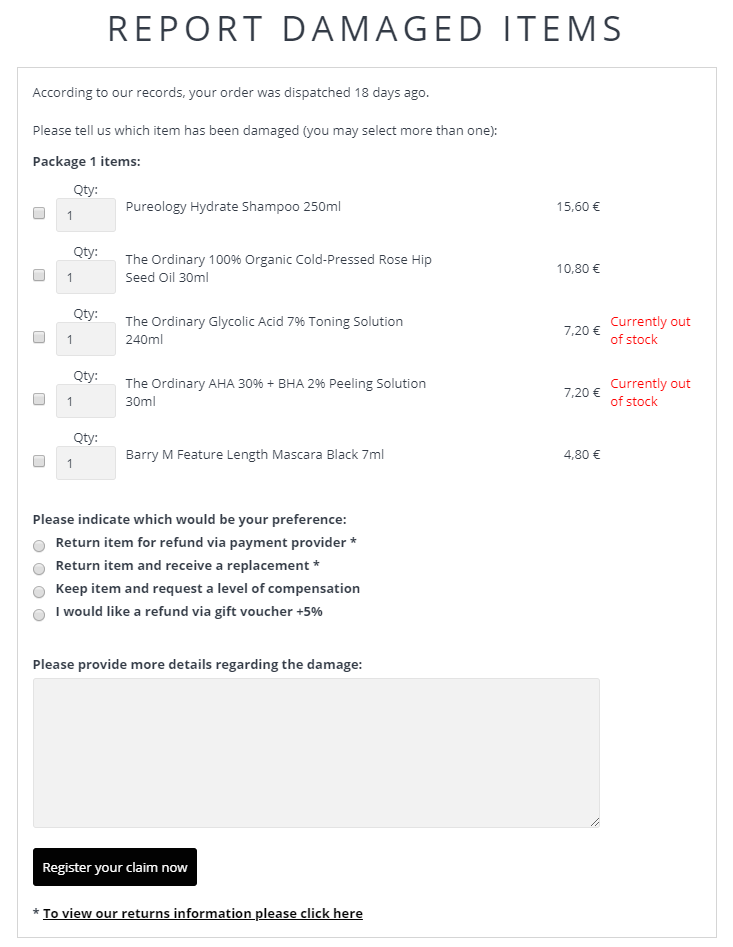
Task: Click the Barry M Feature Length Mascara name
Action: click(254, 455)
